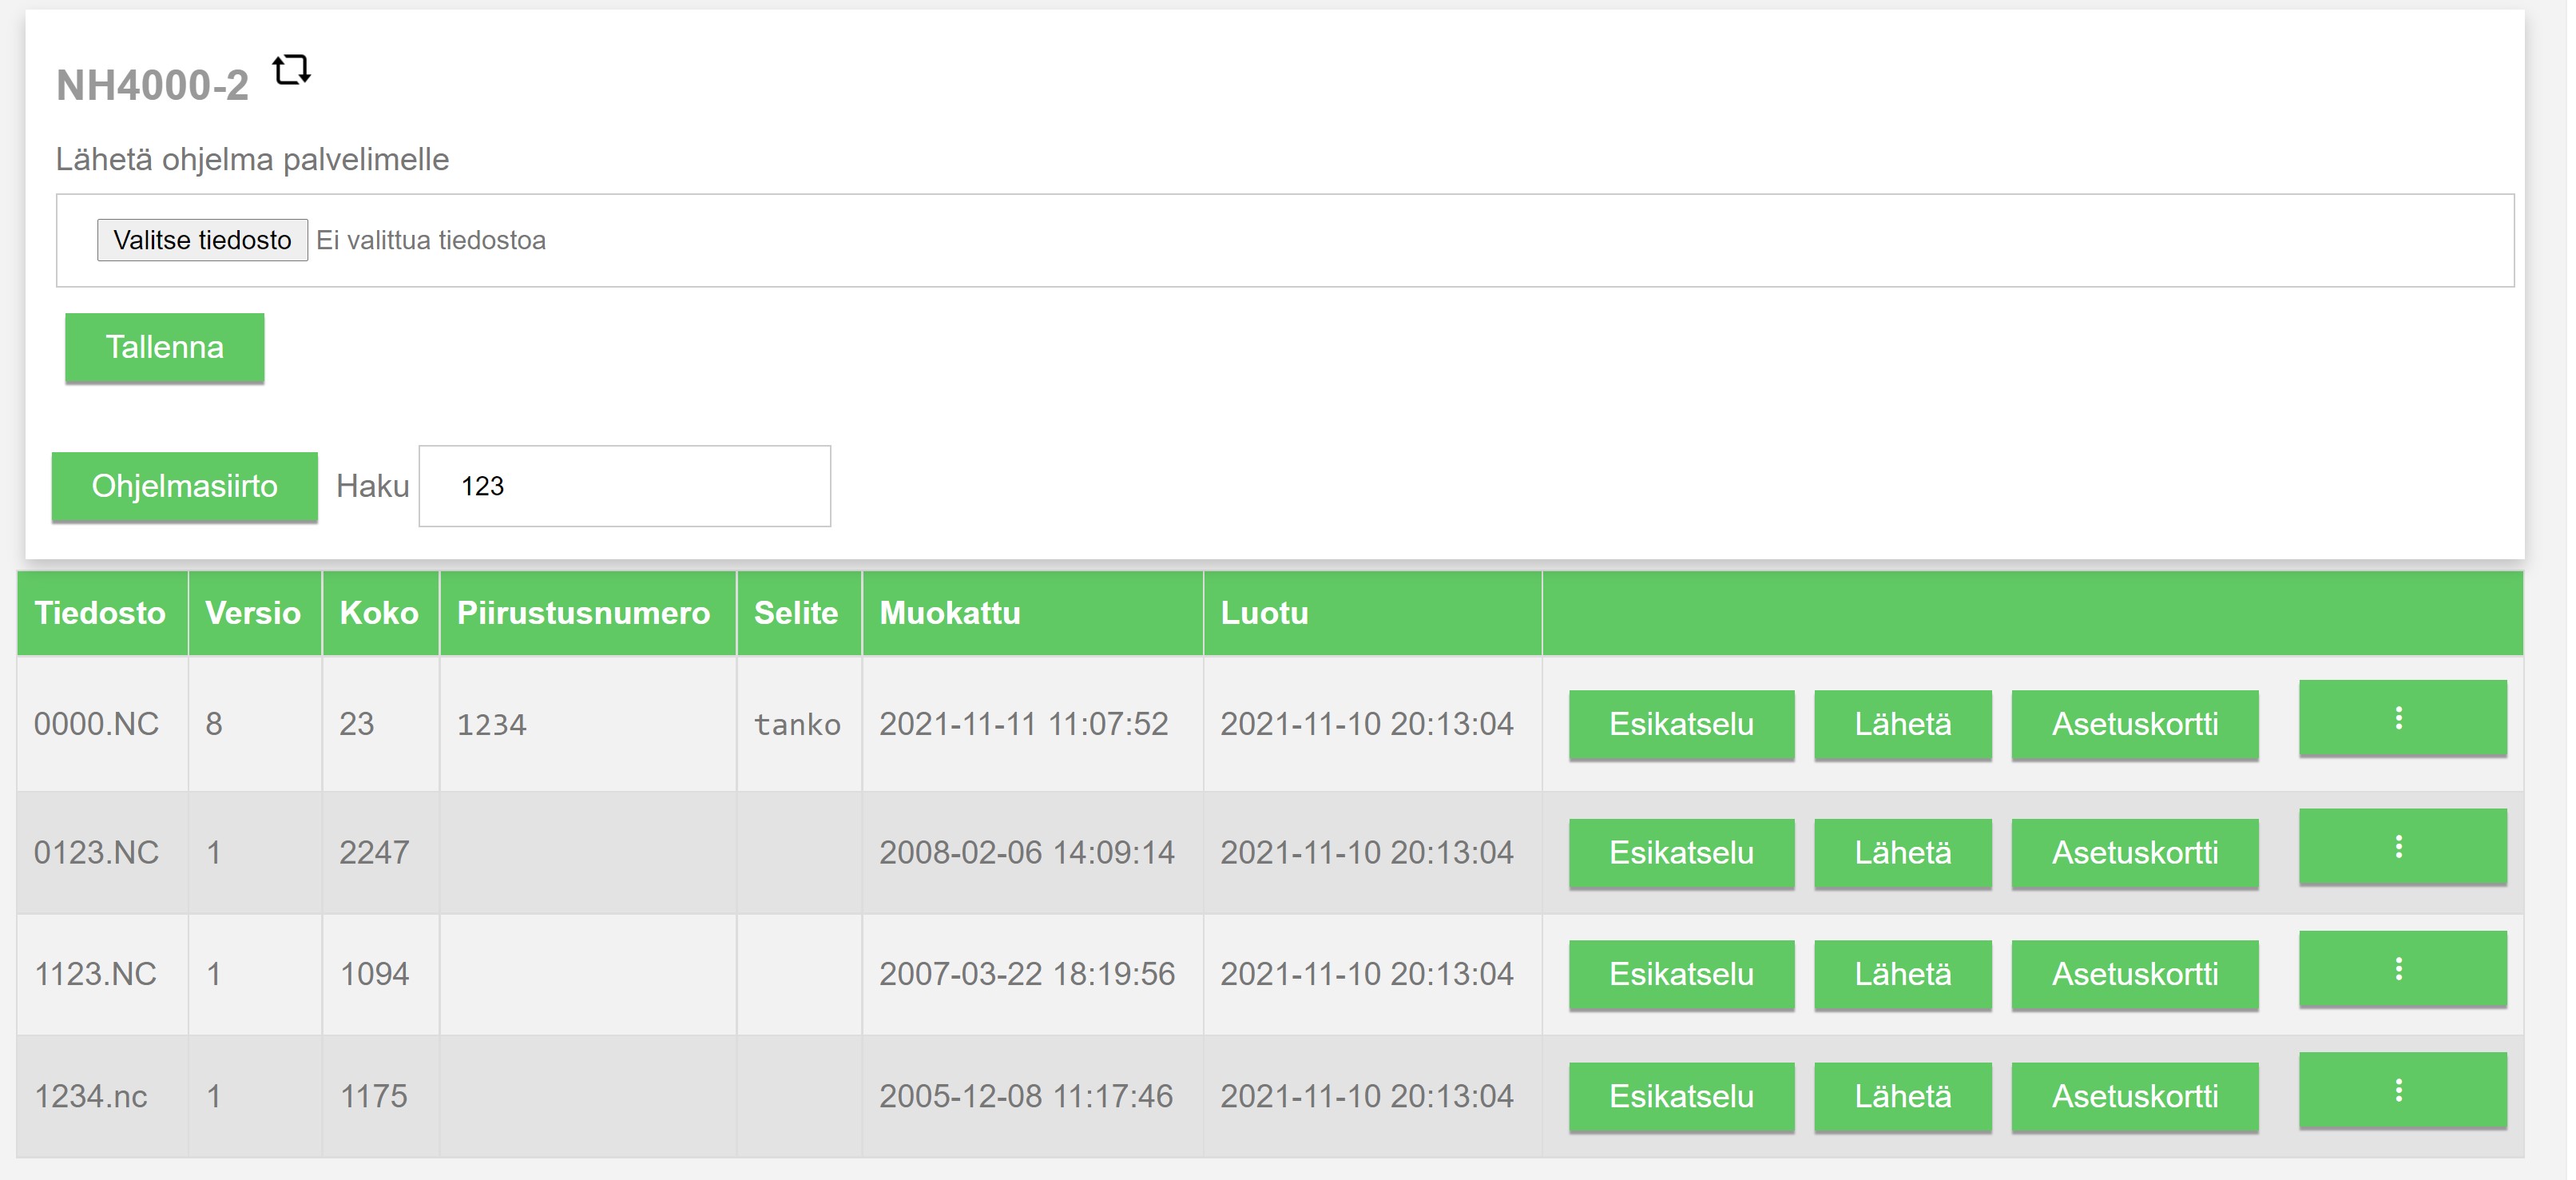Image resolution: width=2576 pixels, height=1180 pixels.
Task: Click the Ohjelmasiirto button
Action: (185, 486)
